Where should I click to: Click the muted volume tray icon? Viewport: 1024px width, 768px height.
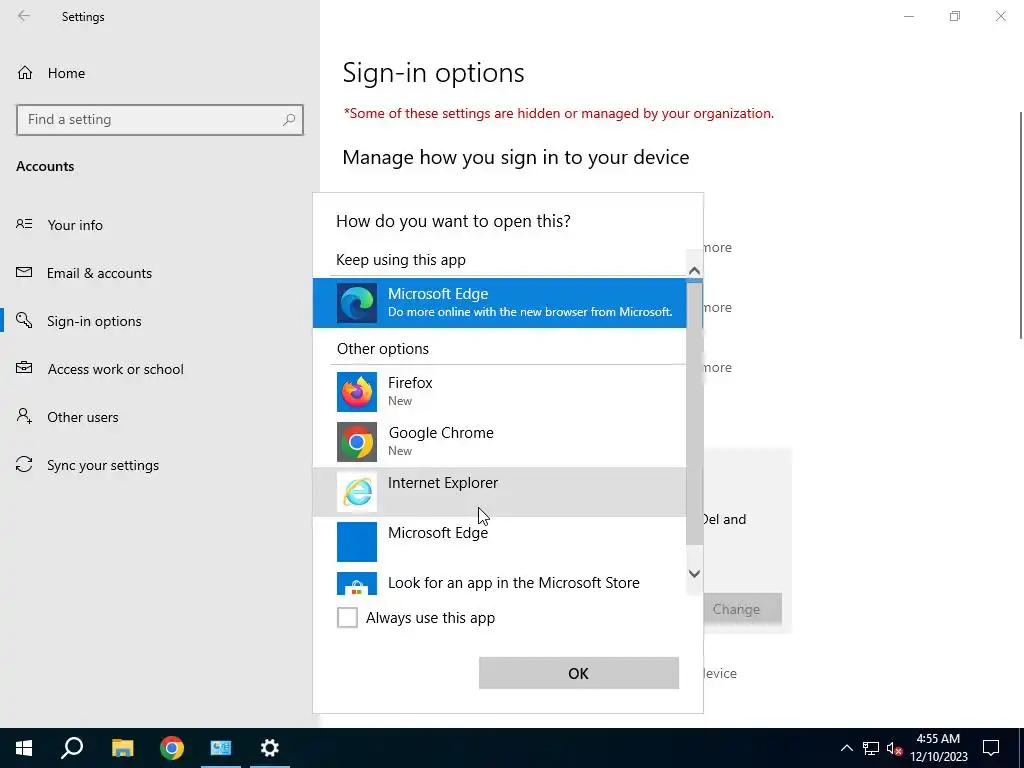click(x=894, y=748)
